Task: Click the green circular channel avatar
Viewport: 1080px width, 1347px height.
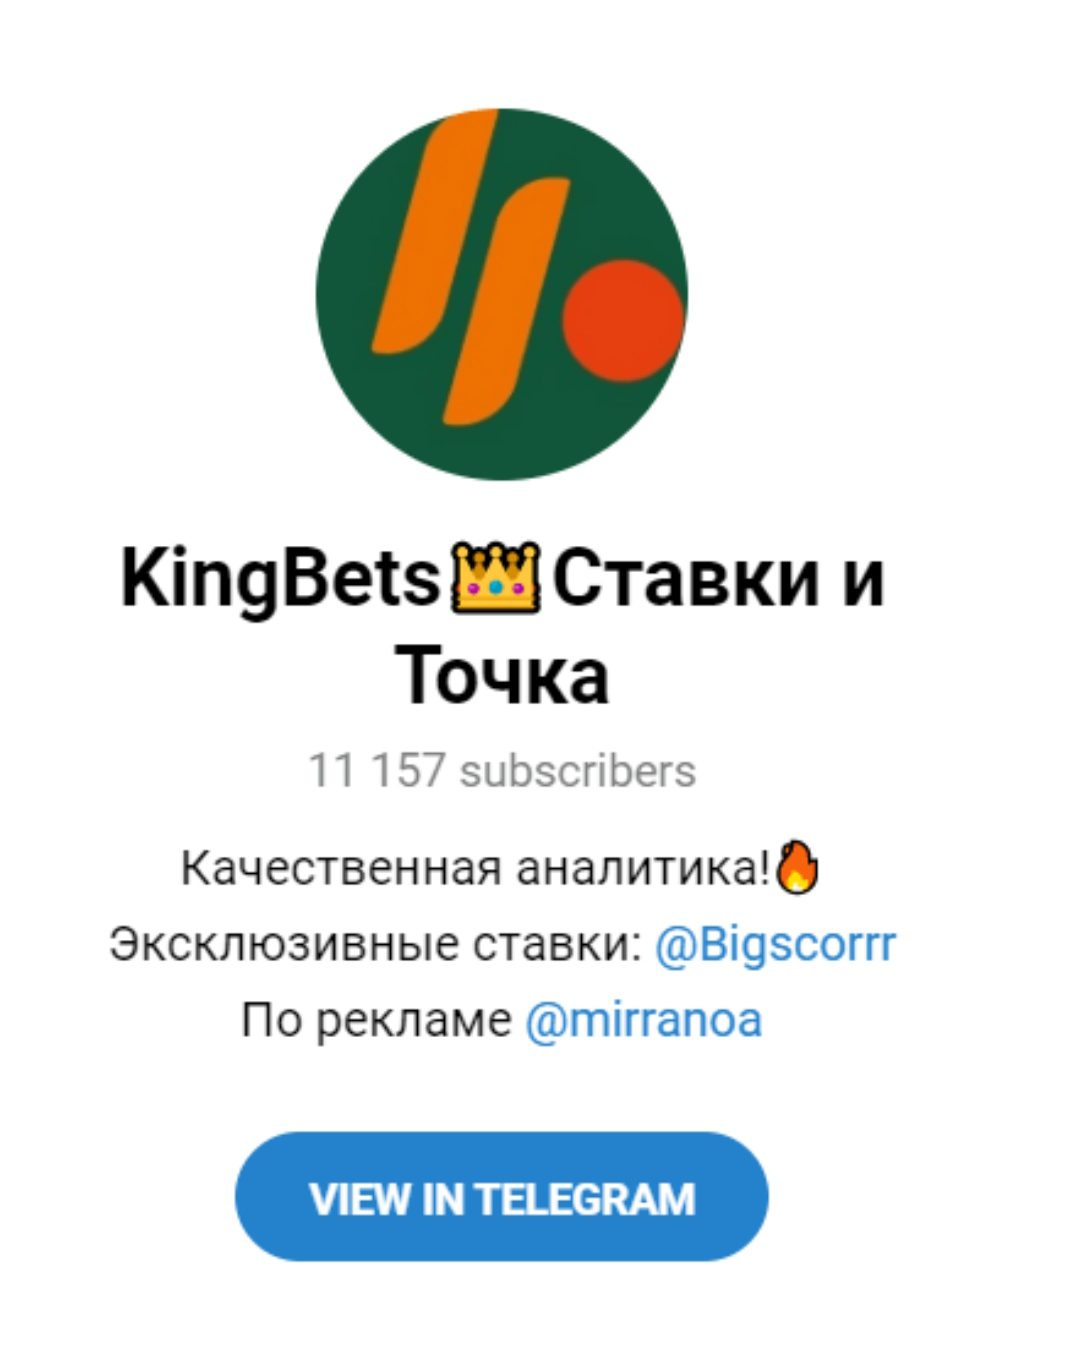Action: coord(502,294)
